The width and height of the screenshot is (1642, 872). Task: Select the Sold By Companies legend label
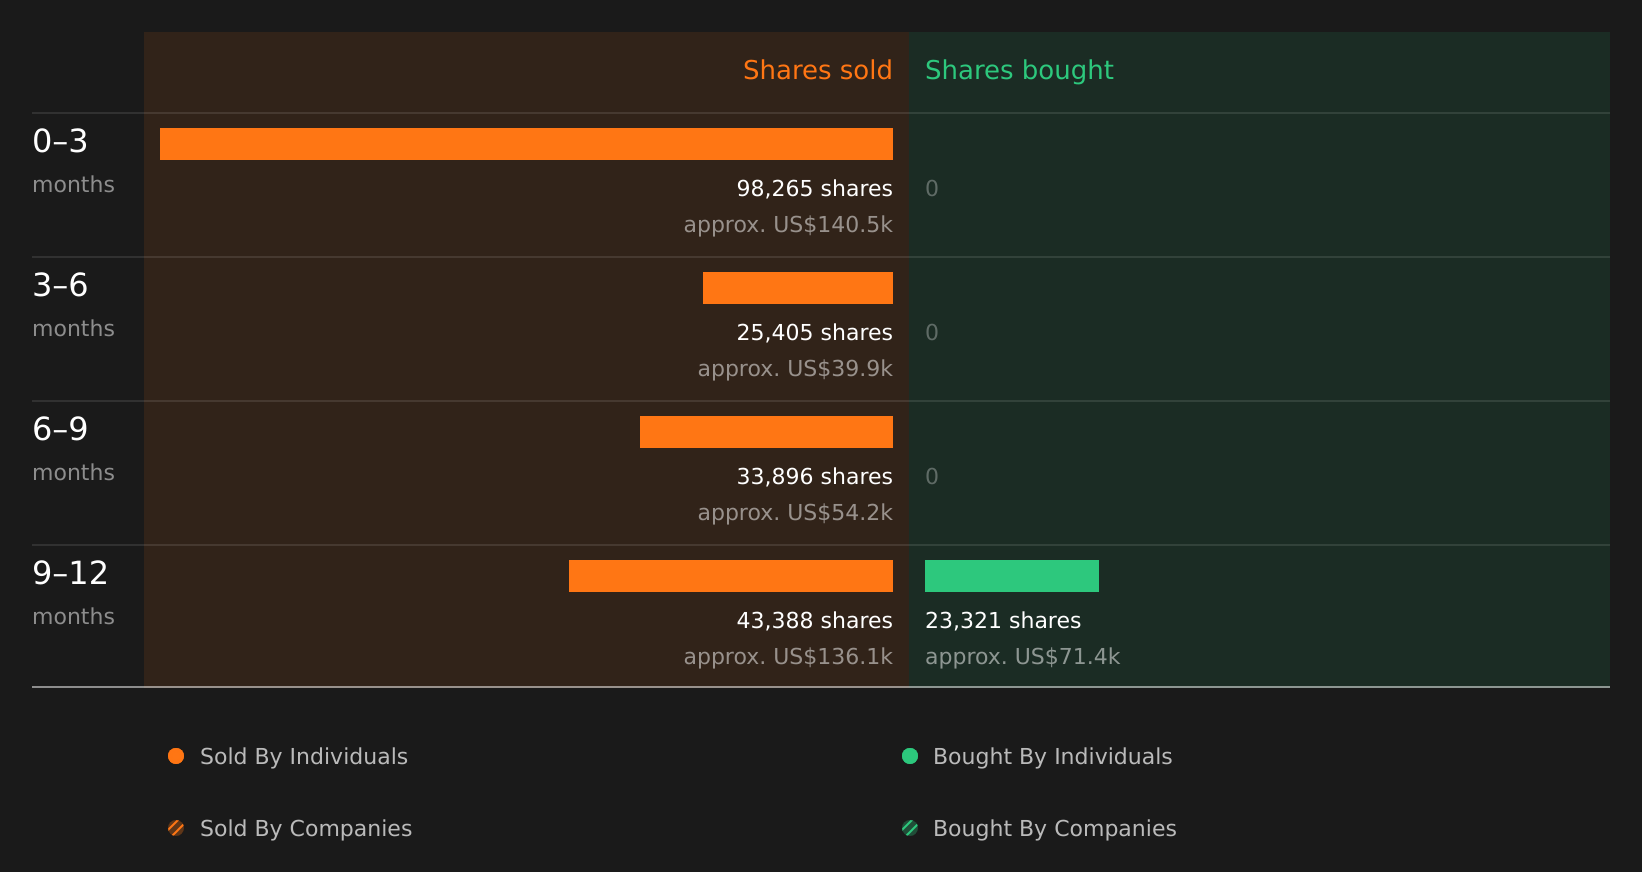[306, 829]
